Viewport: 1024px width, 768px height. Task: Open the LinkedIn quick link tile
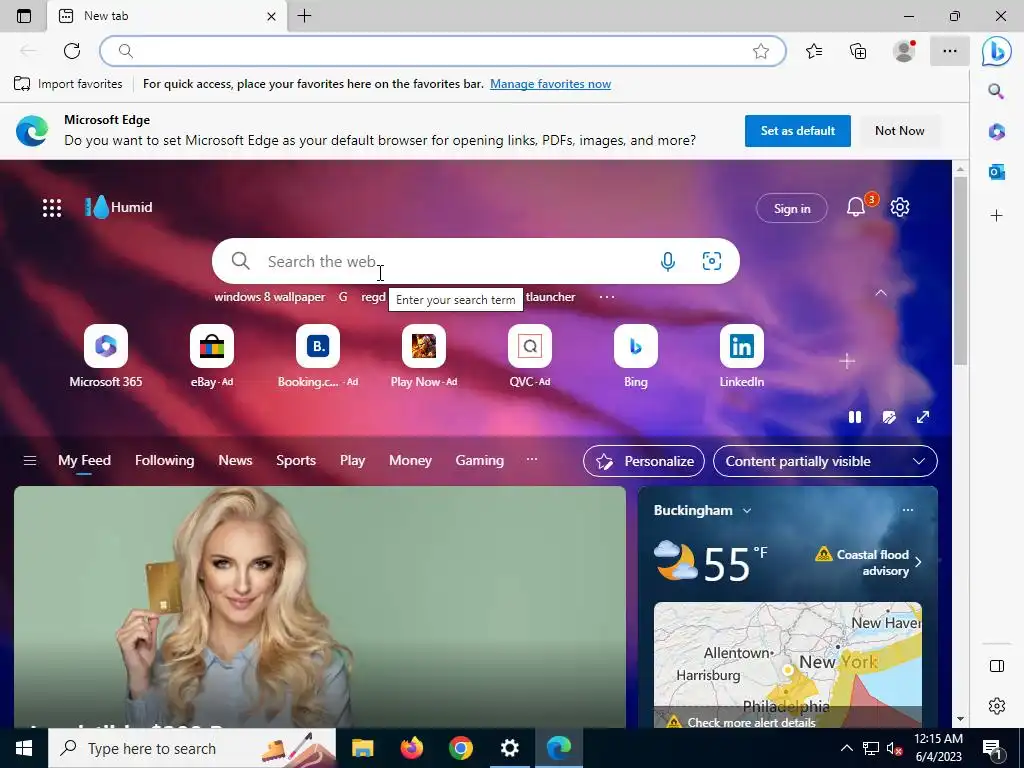click(741, 357)
